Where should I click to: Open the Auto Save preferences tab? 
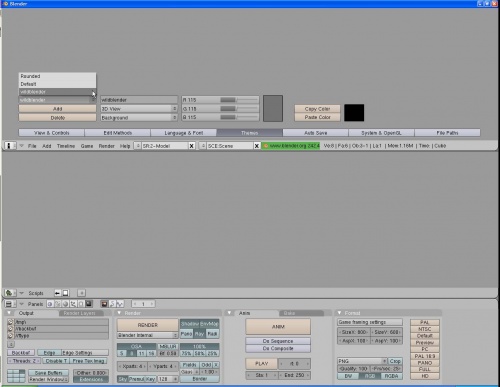coord(315,133)
